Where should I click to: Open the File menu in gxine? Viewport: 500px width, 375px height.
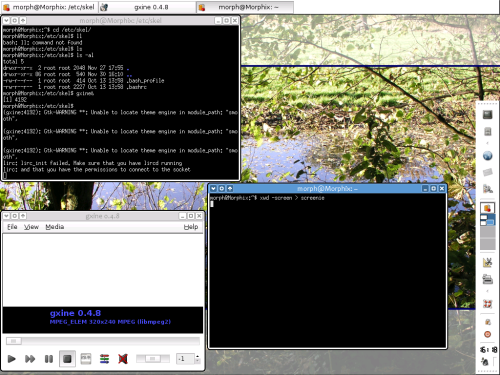[x=12, y=227]
